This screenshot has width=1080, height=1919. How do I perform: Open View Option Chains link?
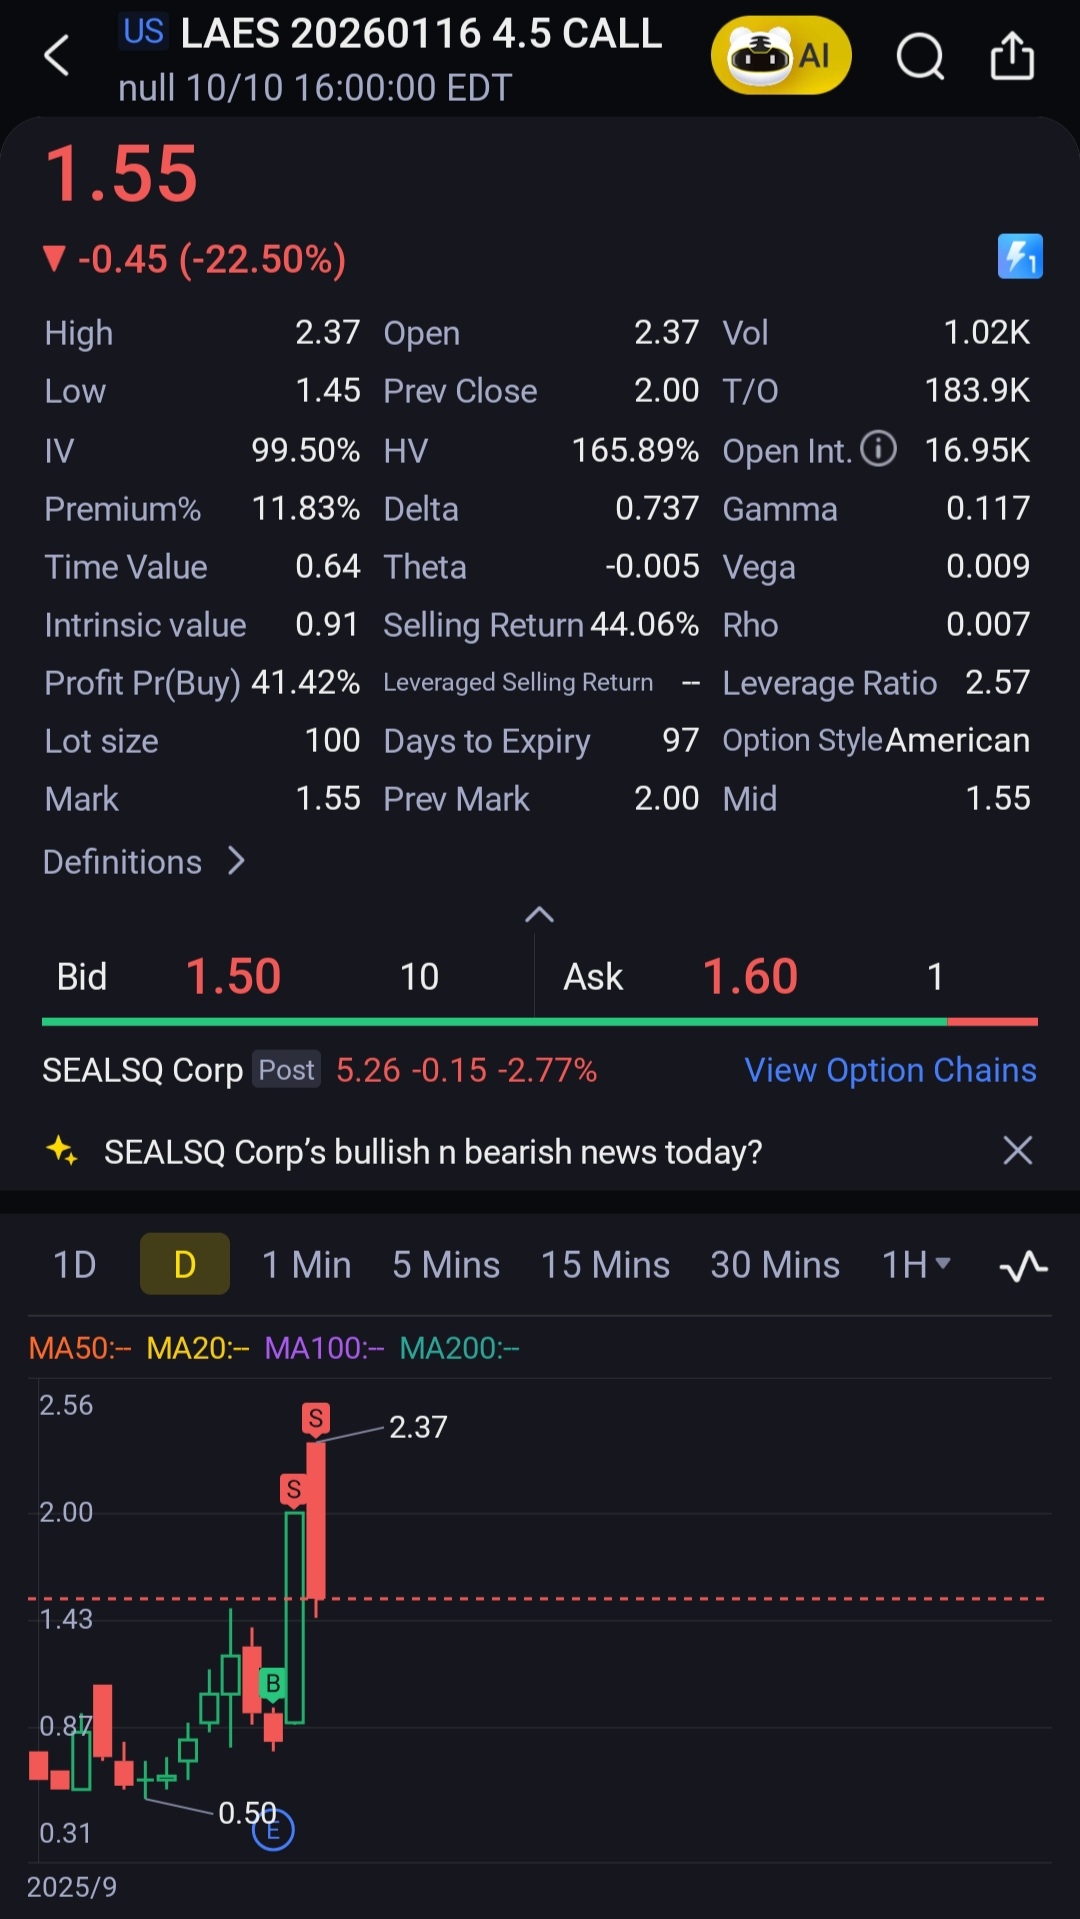pyautogui.click(x=890, y=1070)
